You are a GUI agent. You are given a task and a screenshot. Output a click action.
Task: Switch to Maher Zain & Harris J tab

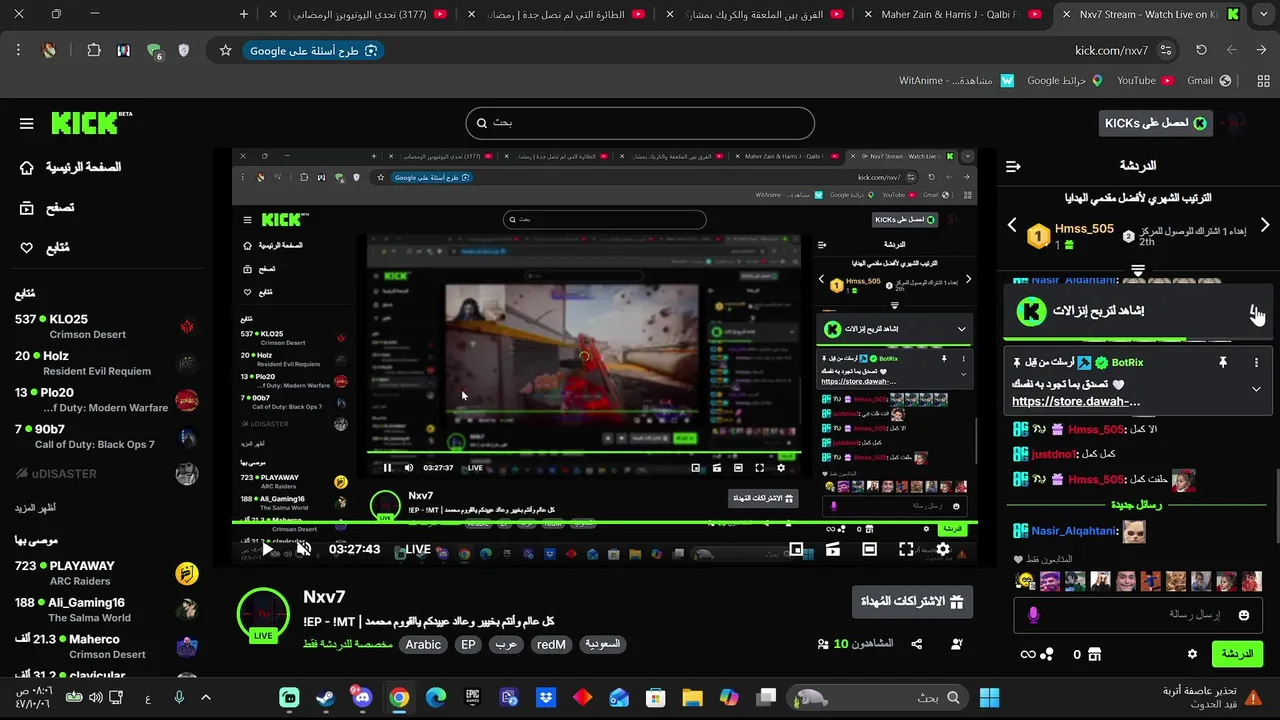click(951, 14)
